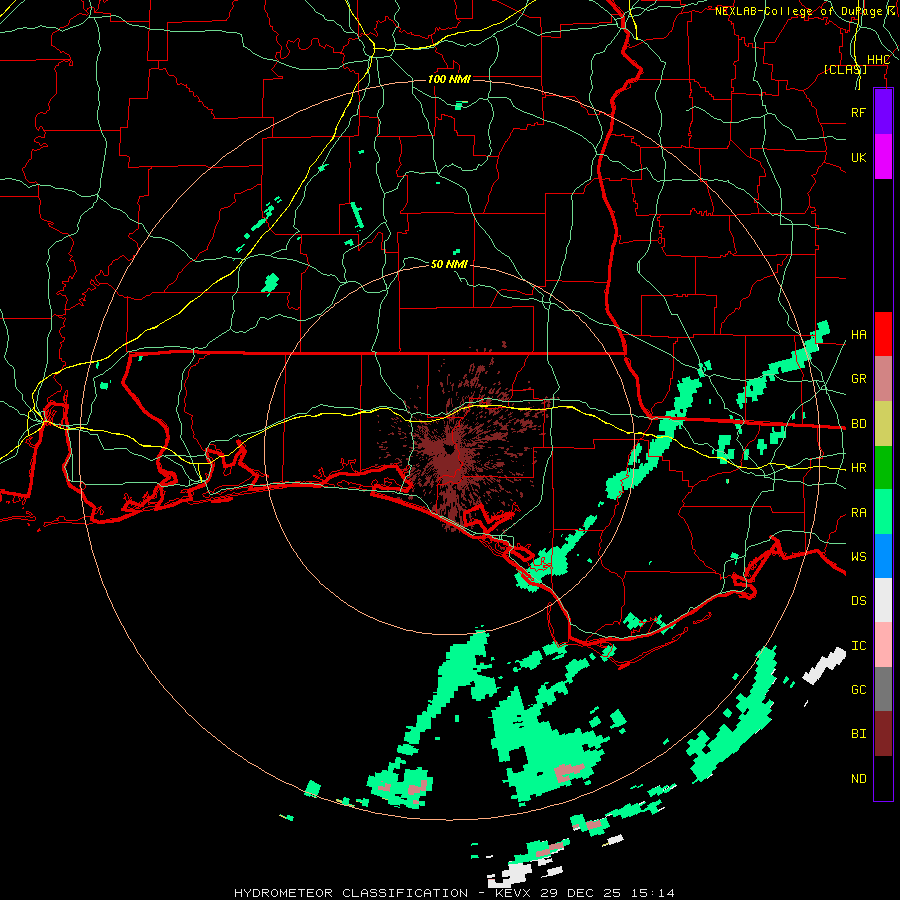Image resolution: width=900 pixels, height=900 pixels.
Task: Click the HA legend label
Action: tap(859, 335)
